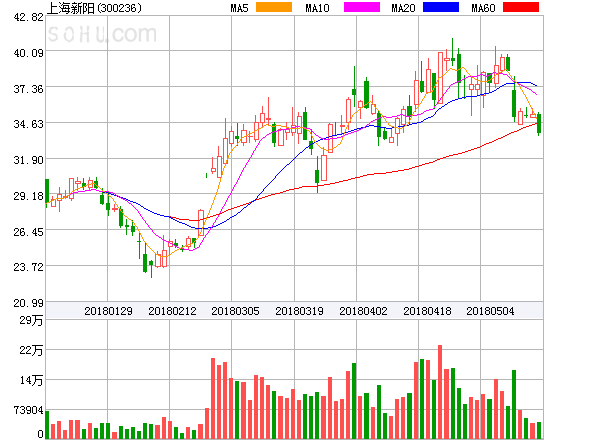Click the 20180319 date label
The width and height of the screenshot is (600, 440).
[299, 311]
